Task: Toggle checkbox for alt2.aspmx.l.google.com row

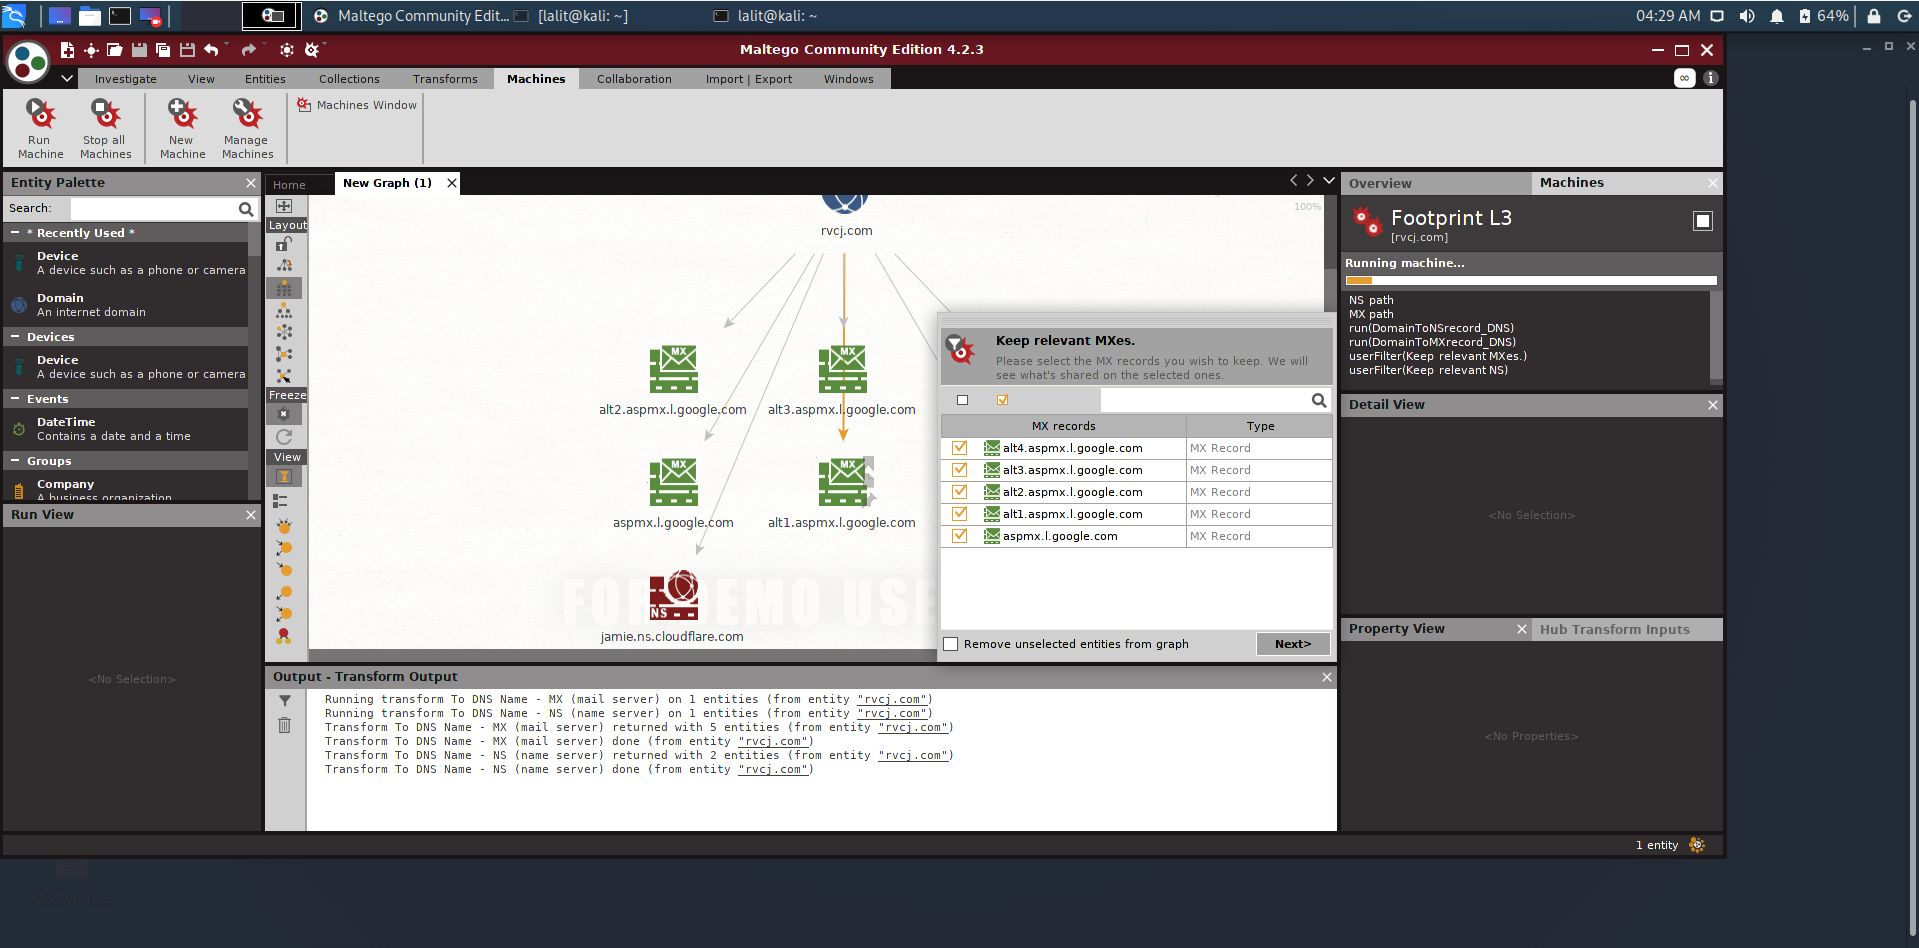Action: tap(960, 492)
